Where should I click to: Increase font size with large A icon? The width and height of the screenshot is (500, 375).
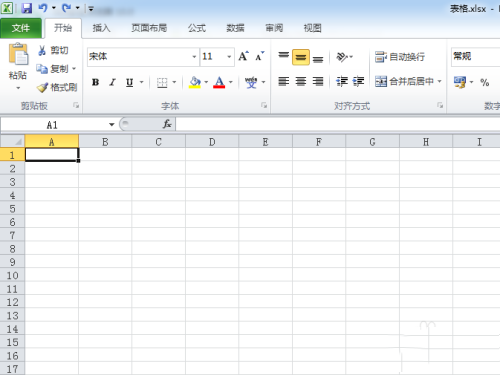[244, 56]
